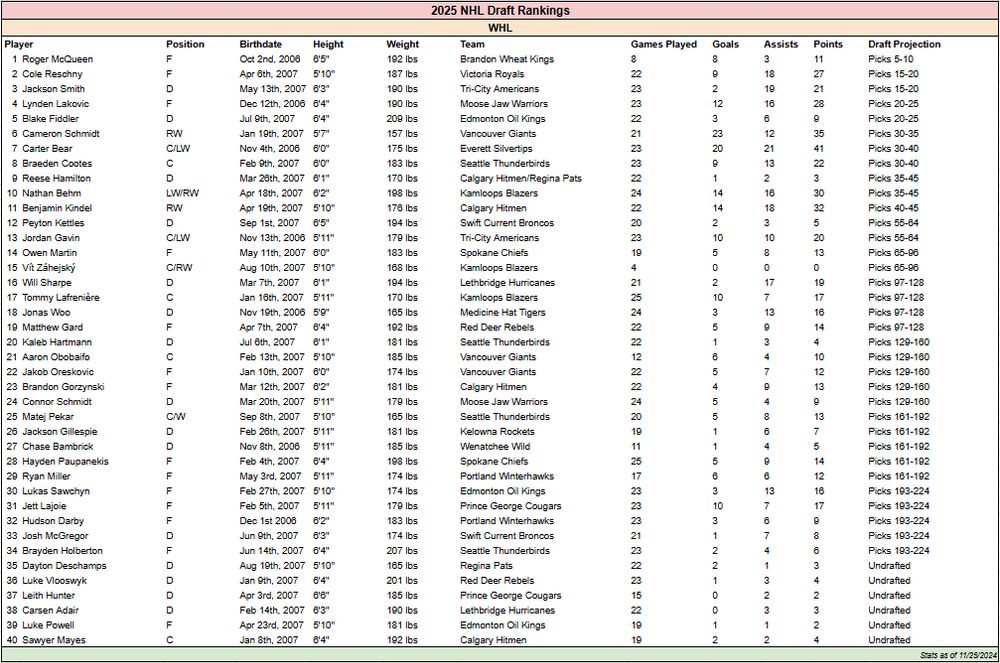Screen dimensions: 1000x663
Task: Select player name Aaron Obobaifo
Action: [56, 357]
